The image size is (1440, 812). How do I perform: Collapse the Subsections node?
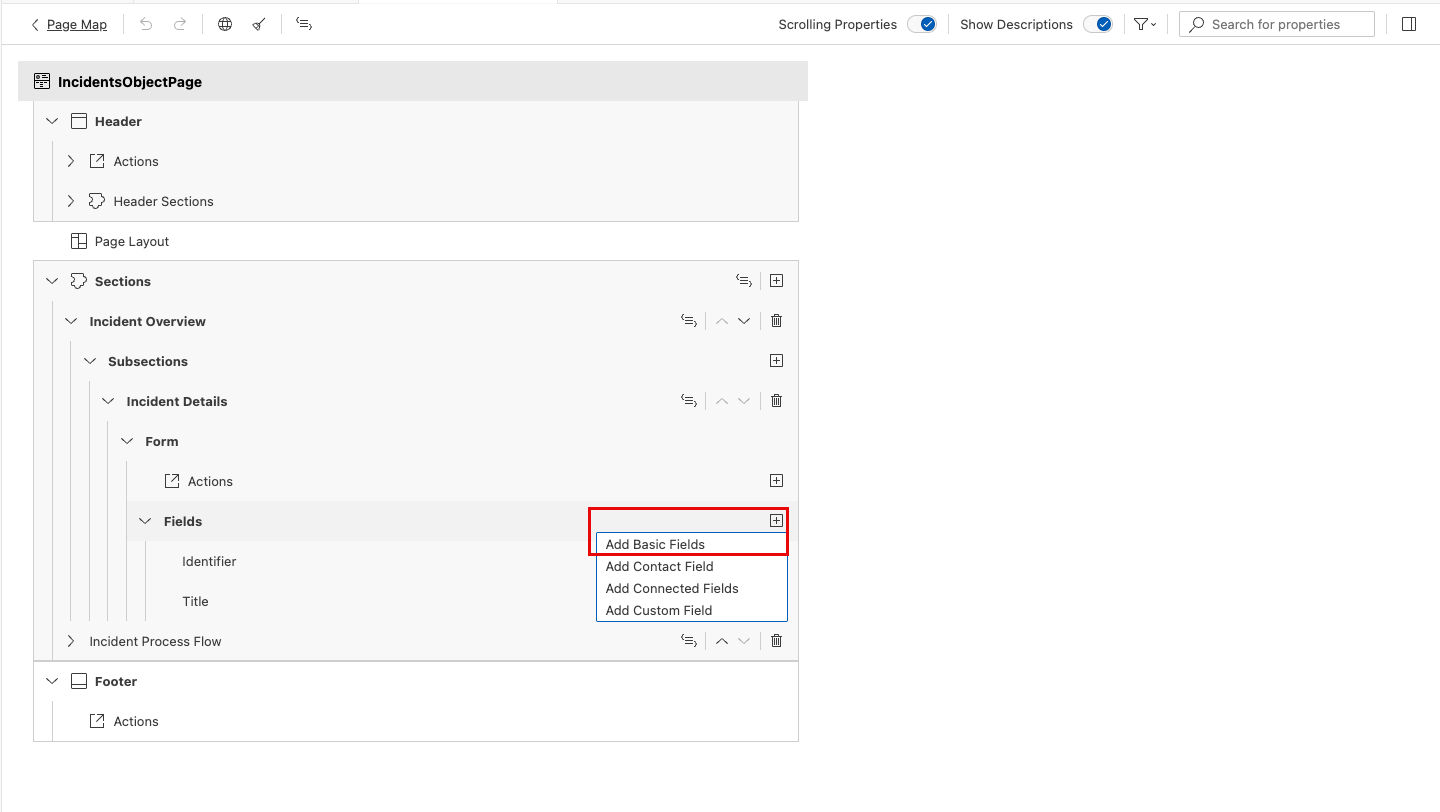coord(89,361)
